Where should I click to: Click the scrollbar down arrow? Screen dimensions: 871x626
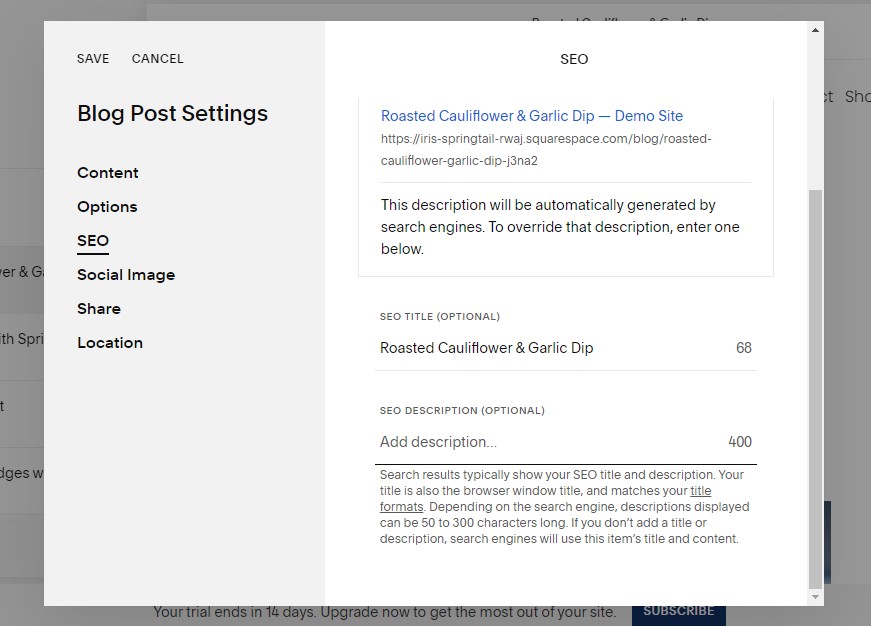(815, 597)
